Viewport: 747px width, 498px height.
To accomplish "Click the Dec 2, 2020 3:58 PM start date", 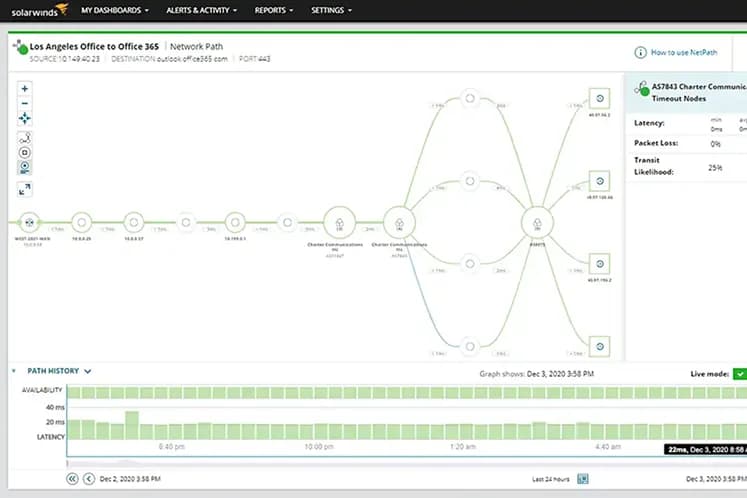I will (x=130, y=478).
